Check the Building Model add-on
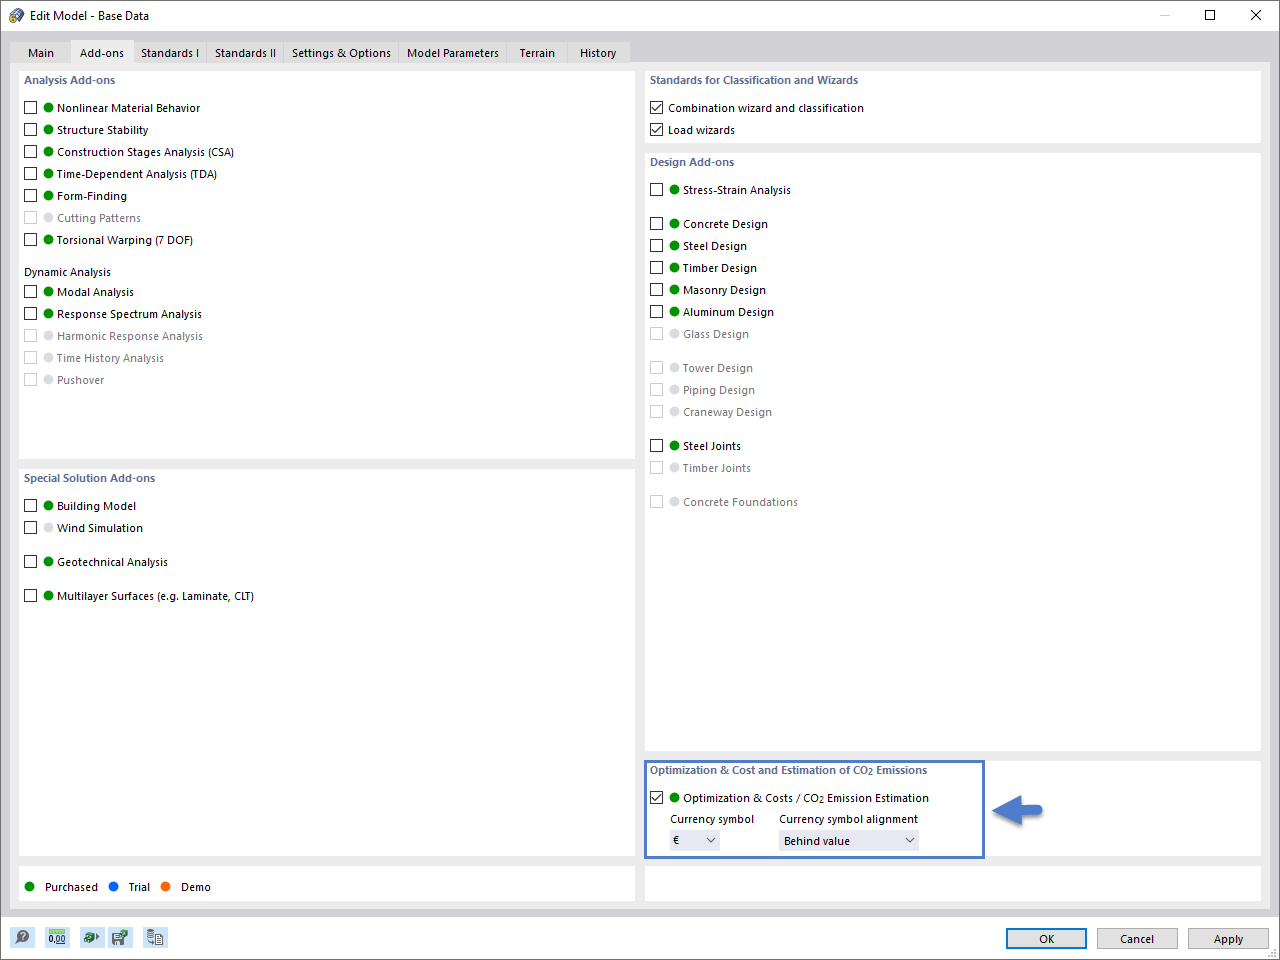 [x=30, y=506]
